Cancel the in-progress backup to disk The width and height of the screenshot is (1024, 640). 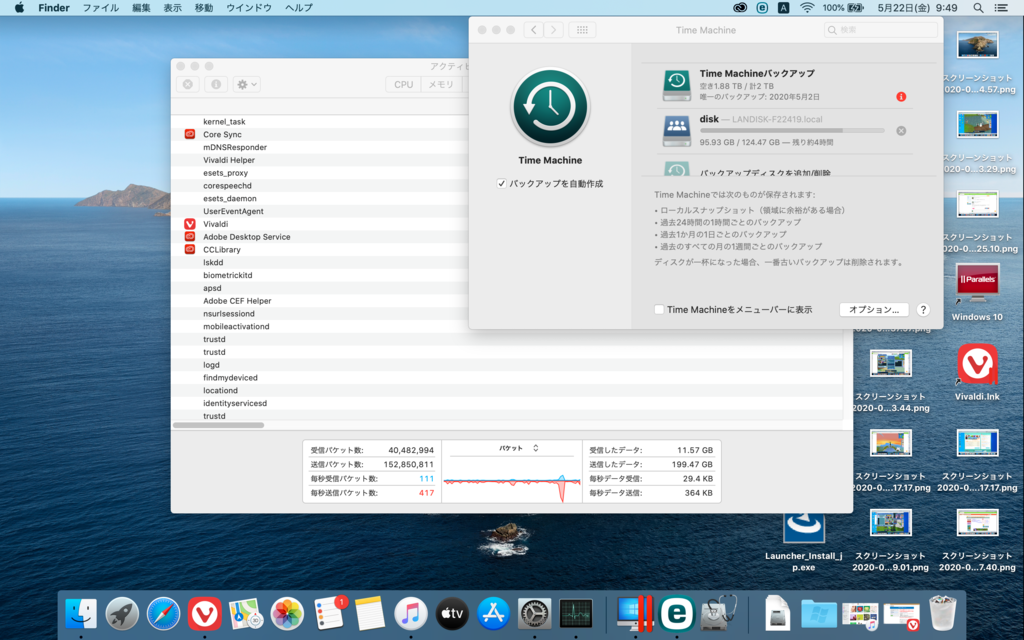(901, 131)
